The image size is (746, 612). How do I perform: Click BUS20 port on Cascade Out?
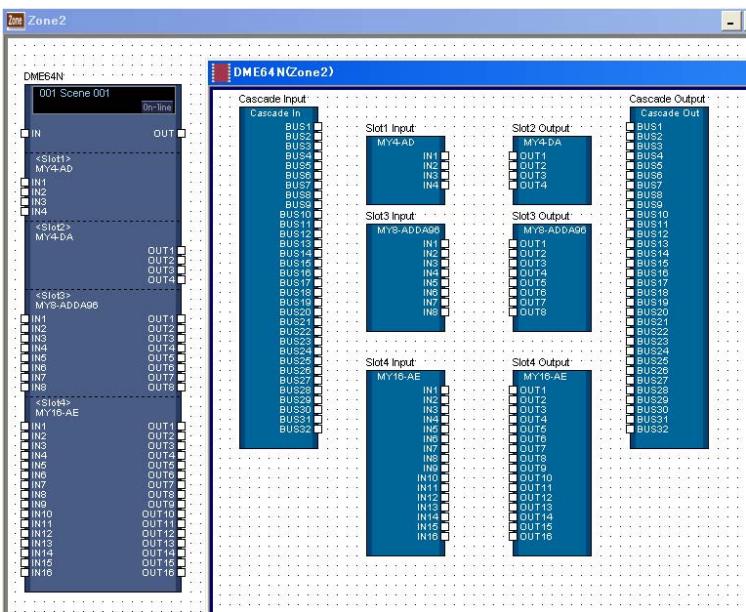coord(630,312)
